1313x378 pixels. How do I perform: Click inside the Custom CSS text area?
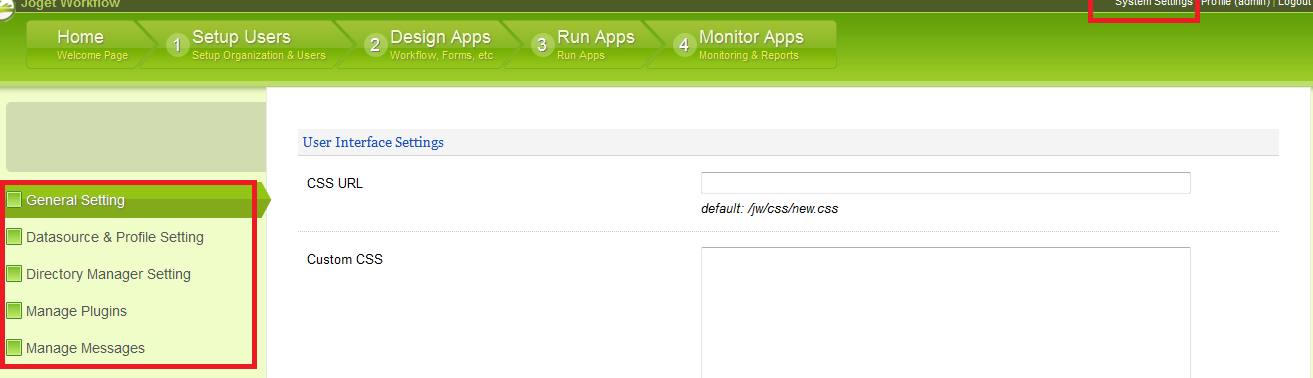(x=946, y=312)
